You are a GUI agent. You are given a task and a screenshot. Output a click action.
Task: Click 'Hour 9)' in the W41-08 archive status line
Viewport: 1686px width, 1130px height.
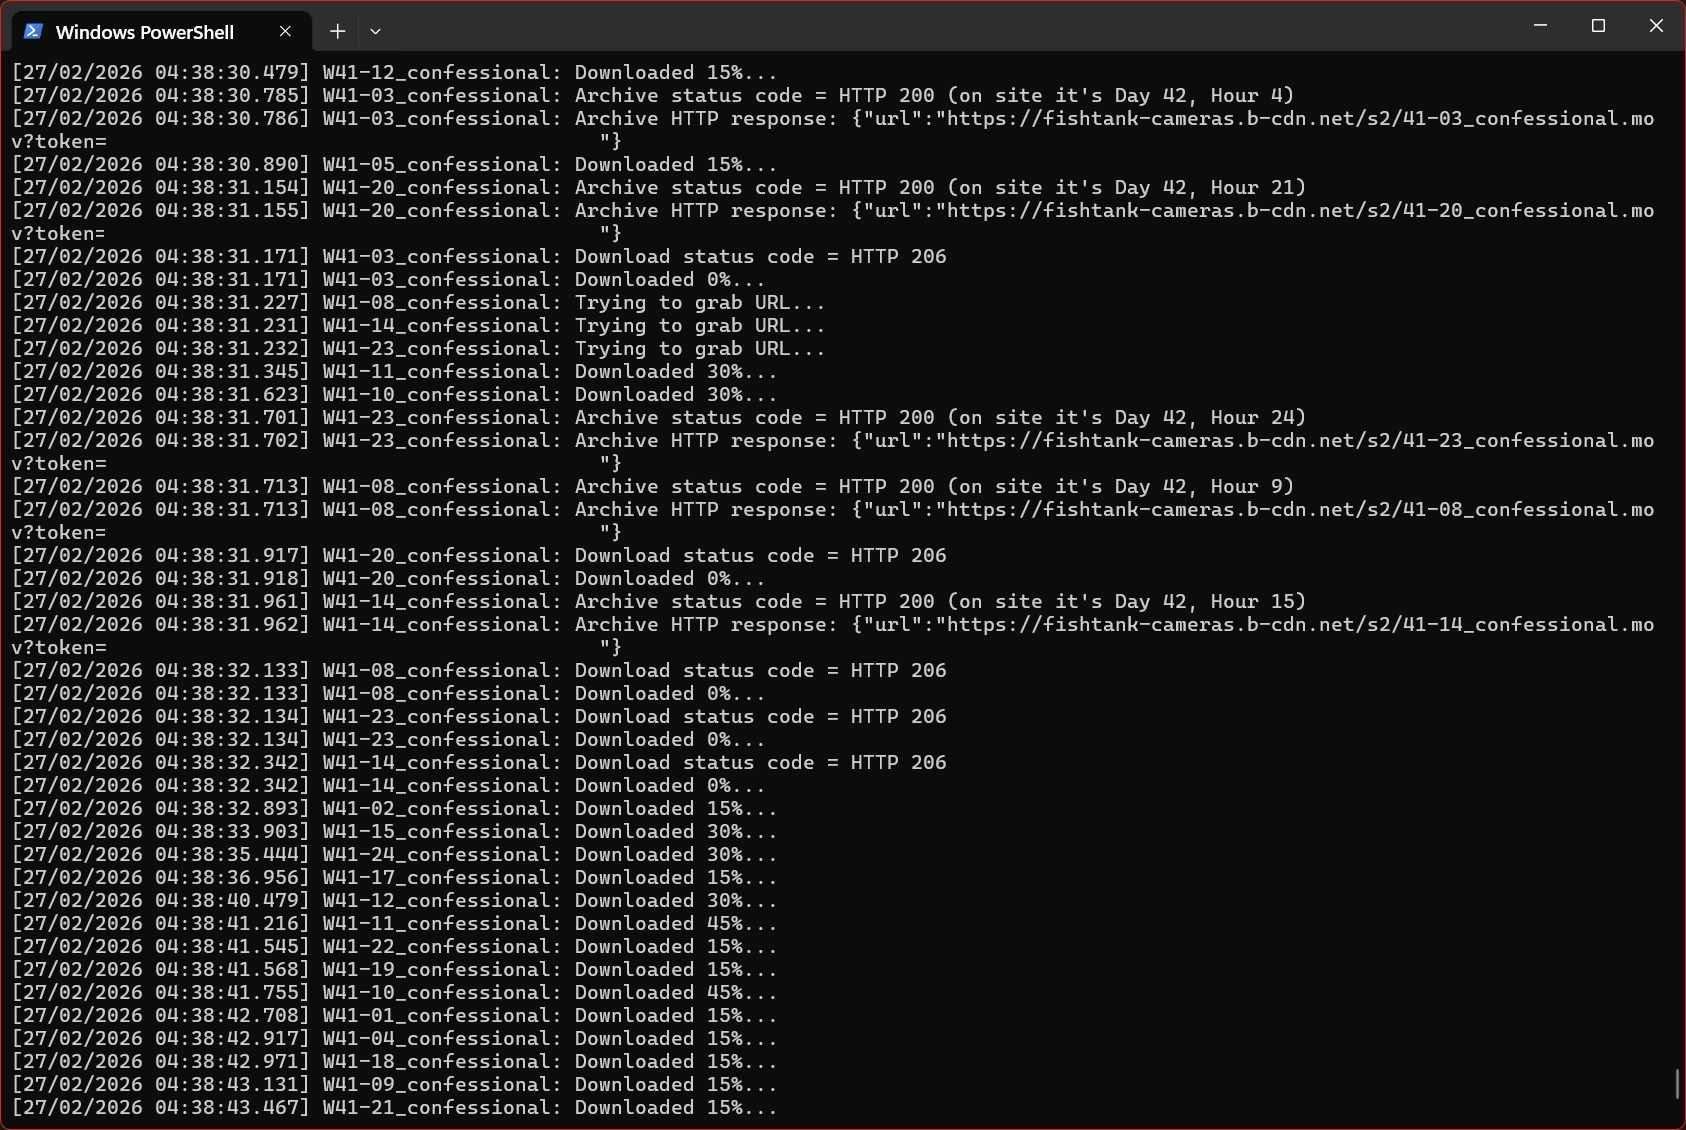(x=1252, y=487)
